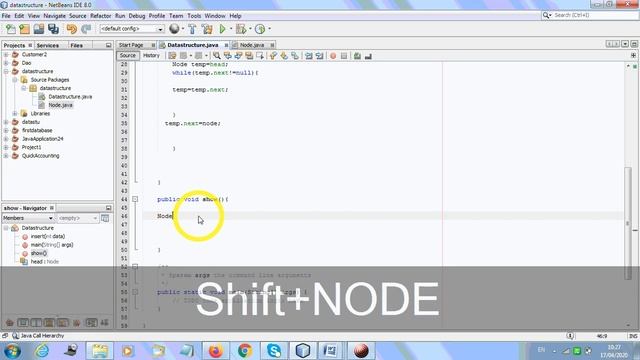The height and width of the screenshot is (360, 640).
Task: Click the Comment icon in the editor toolbar
Action: 357,56
